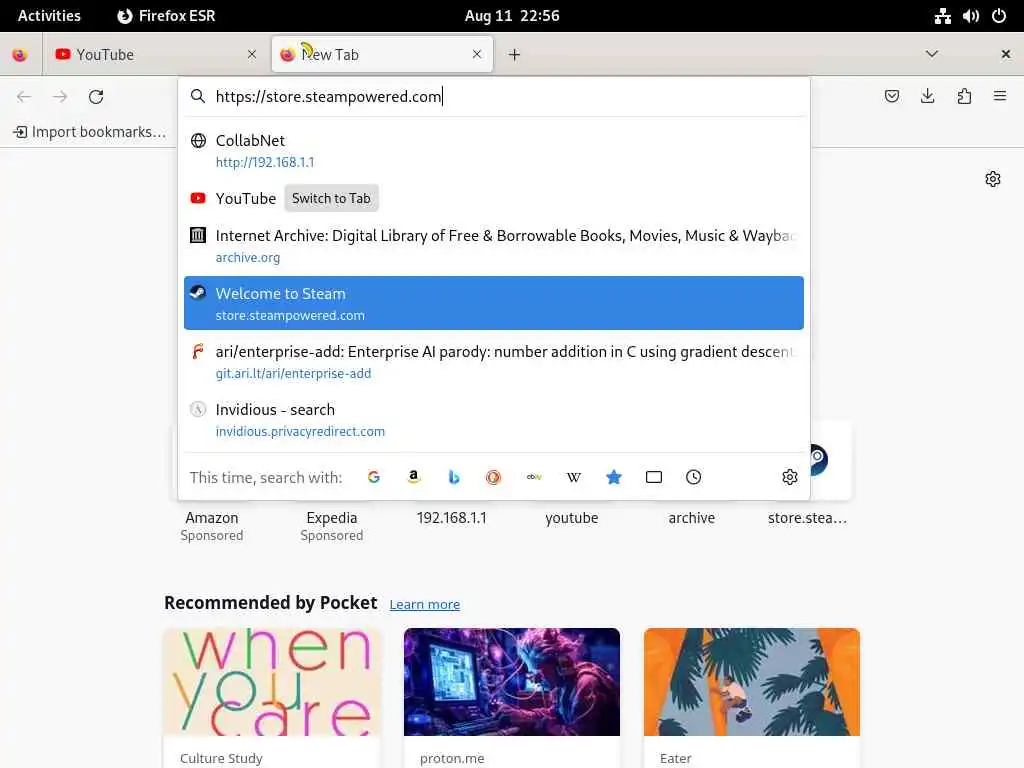1024x768 pixels.
Task: Click the Import bookmarks button
Action: pos(89,132)
